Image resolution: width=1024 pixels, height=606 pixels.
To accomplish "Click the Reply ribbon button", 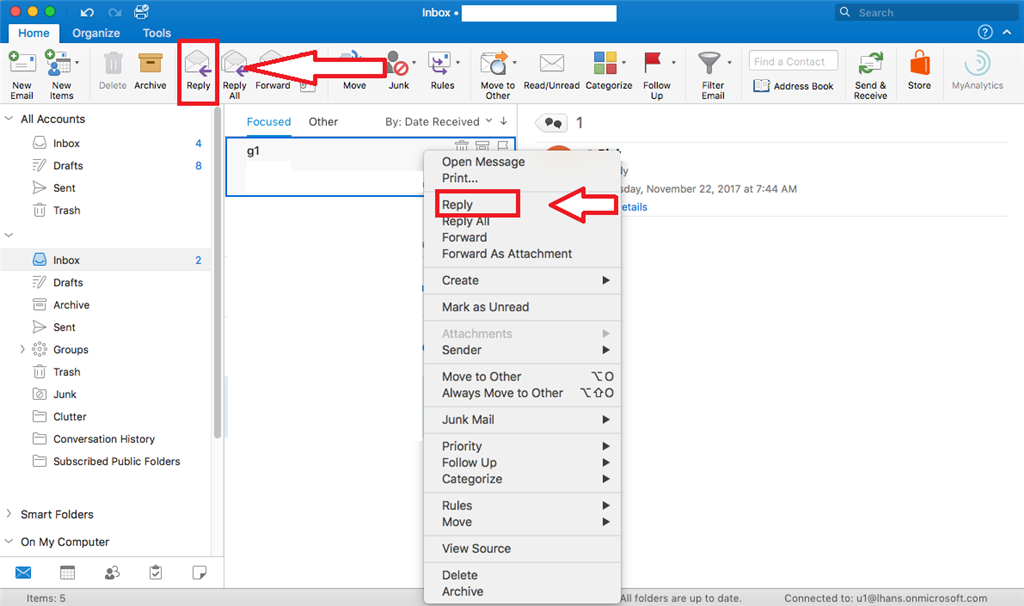I will [198, 71].
